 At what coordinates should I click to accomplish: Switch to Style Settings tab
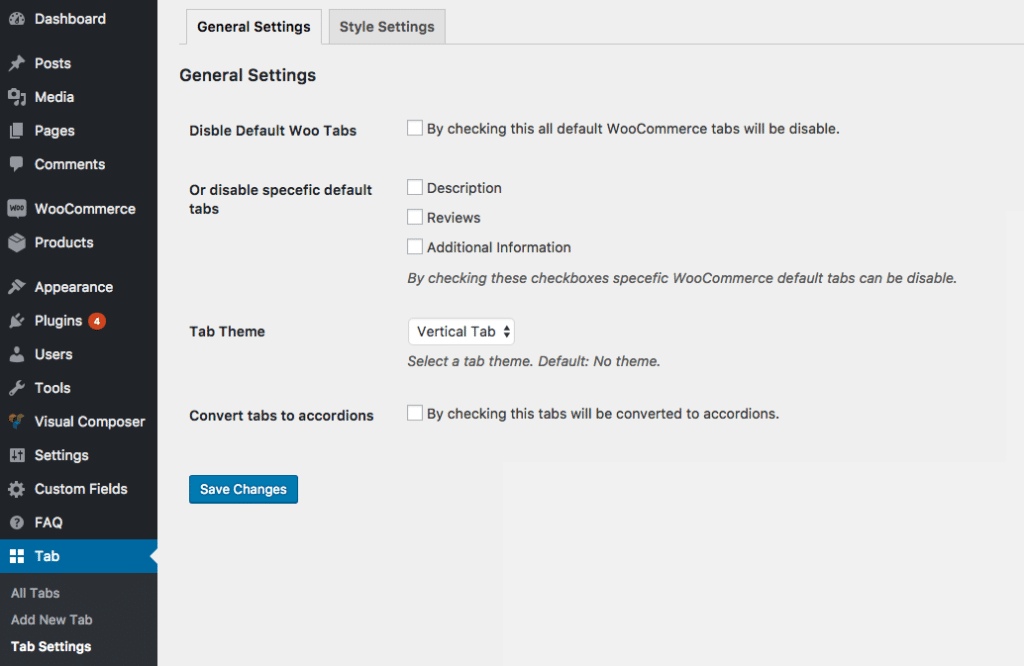386,26
